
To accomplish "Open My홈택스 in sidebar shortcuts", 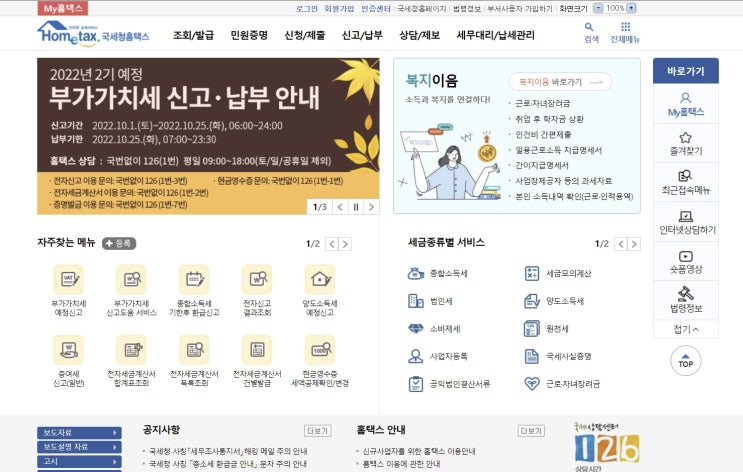I will coord(686,105).
